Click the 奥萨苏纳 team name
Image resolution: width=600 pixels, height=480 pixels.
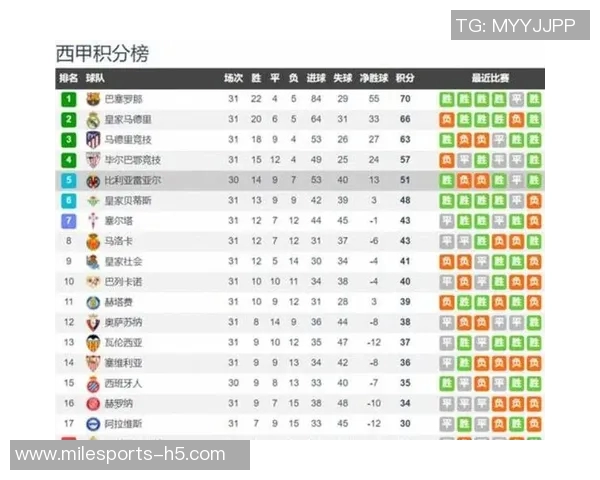tap(123, 322)
